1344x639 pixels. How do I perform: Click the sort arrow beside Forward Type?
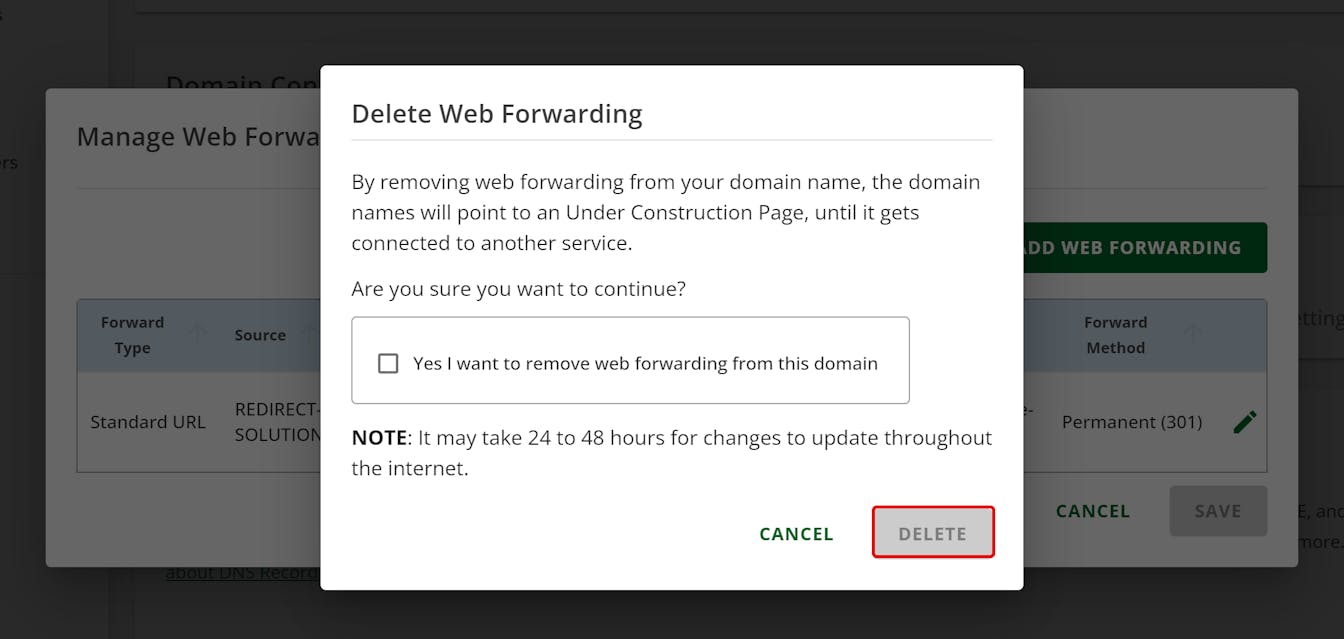pyautogui.click(x=197, y=334)
